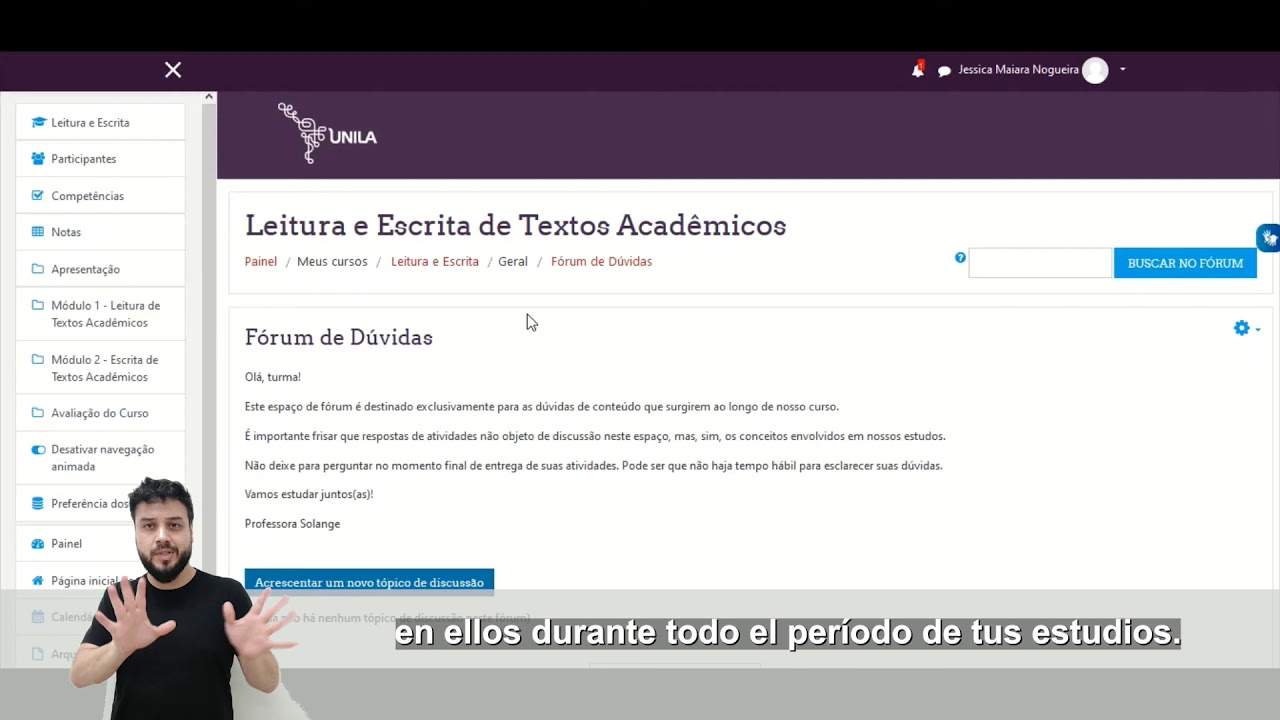Click the Jessica Maiara Nogueira user name
The width and height of the screenshot is (1280, 720).
click(1018, 70)
